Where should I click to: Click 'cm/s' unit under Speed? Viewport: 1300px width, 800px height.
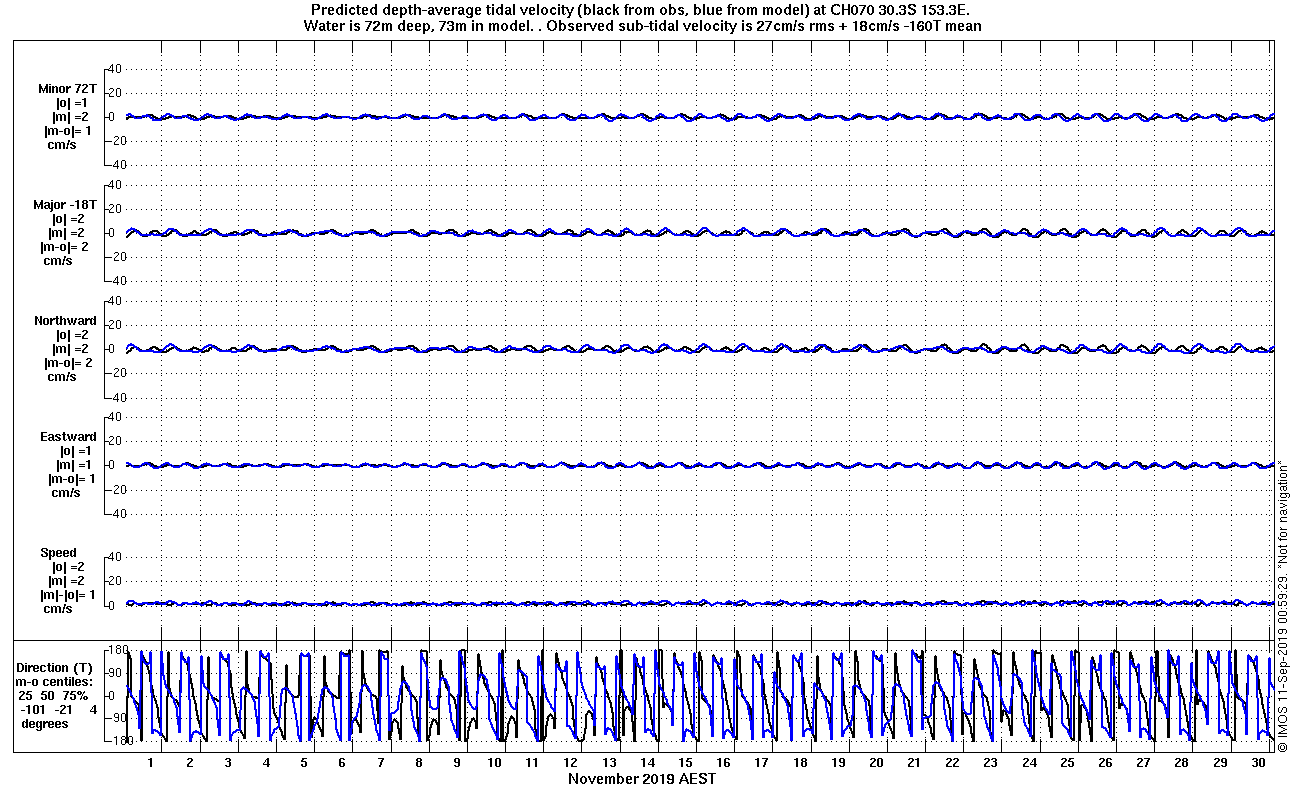tap(57, 609)
